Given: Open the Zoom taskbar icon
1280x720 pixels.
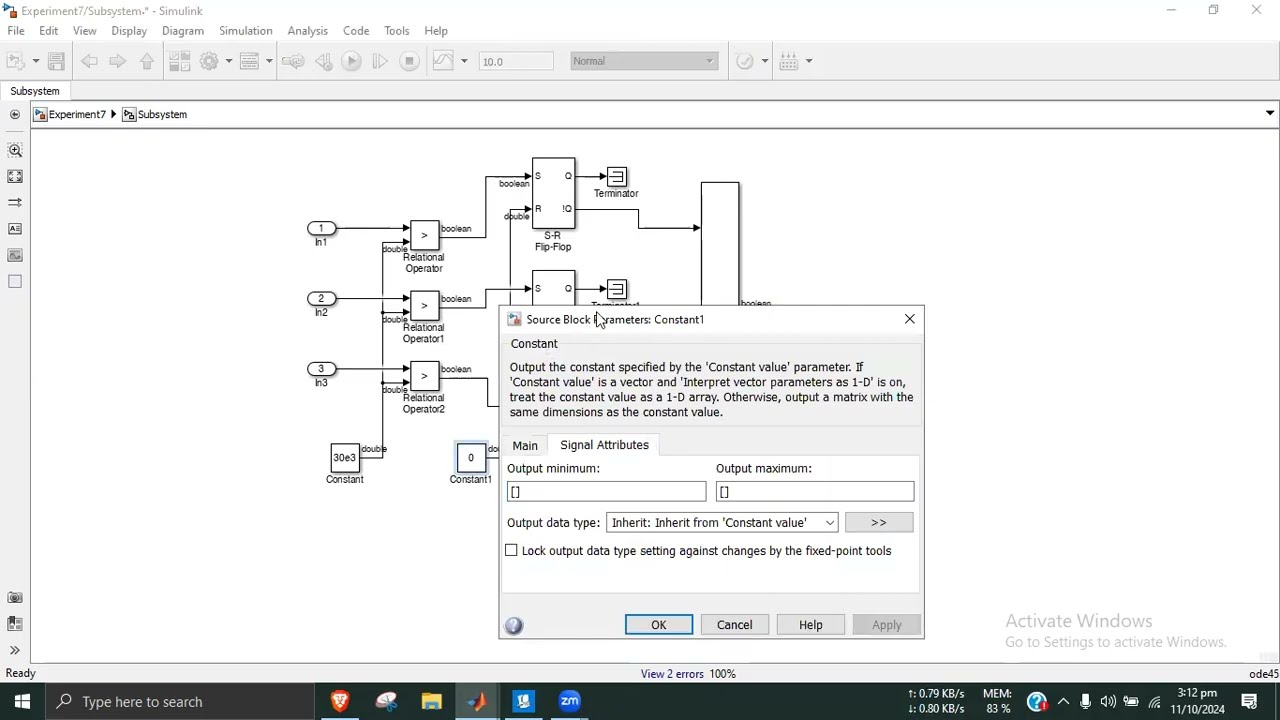Looking at the screenshot, I should point(570,702).
